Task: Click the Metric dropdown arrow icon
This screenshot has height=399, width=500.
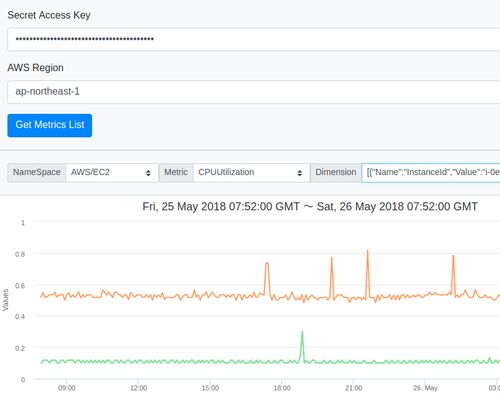Action: pos(300,173)
